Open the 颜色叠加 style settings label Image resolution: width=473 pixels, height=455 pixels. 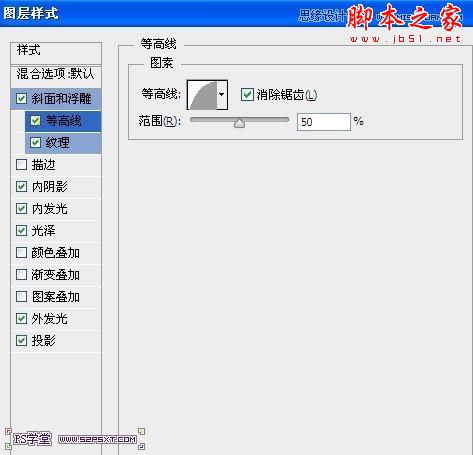pyautogui.click(x=56, y=253)
